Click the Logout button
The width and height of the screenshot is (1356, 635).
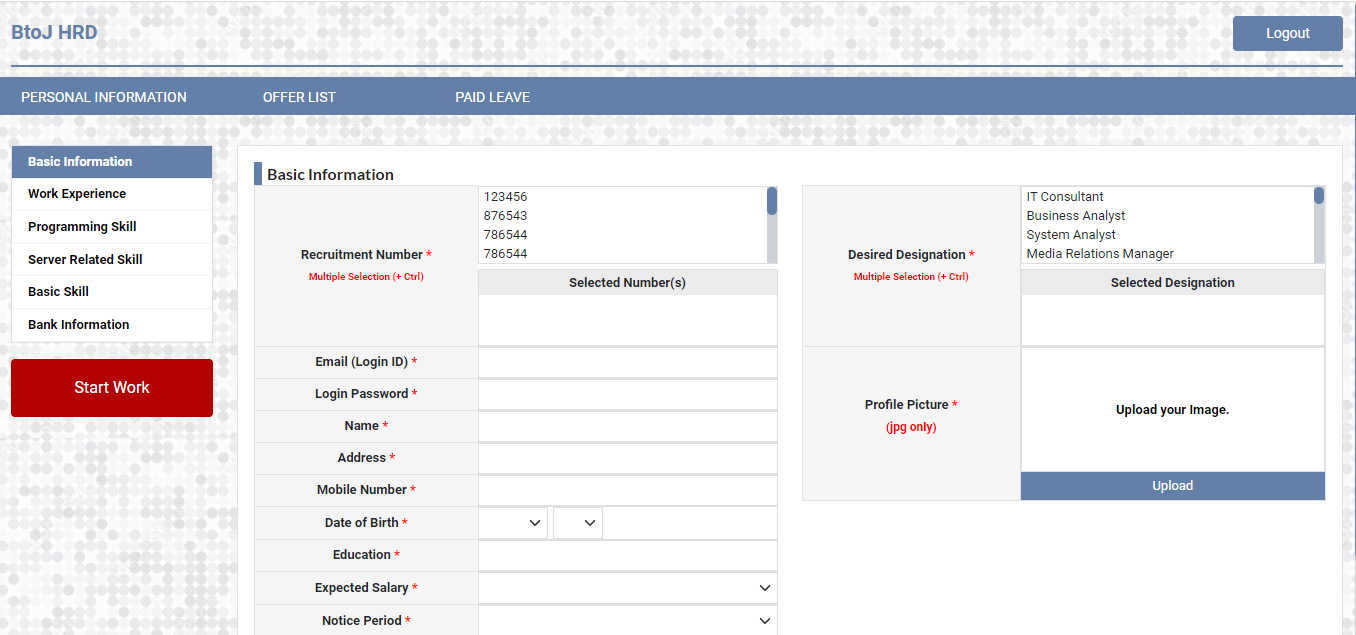(x=1287, y=33)
